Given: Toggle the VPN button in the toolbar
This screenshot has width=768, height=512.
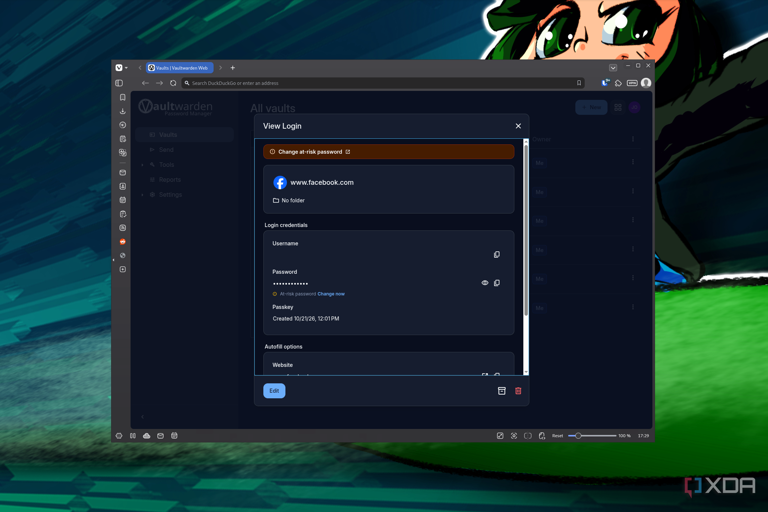Looking at the screenshot, I should (x=632, y=83).
